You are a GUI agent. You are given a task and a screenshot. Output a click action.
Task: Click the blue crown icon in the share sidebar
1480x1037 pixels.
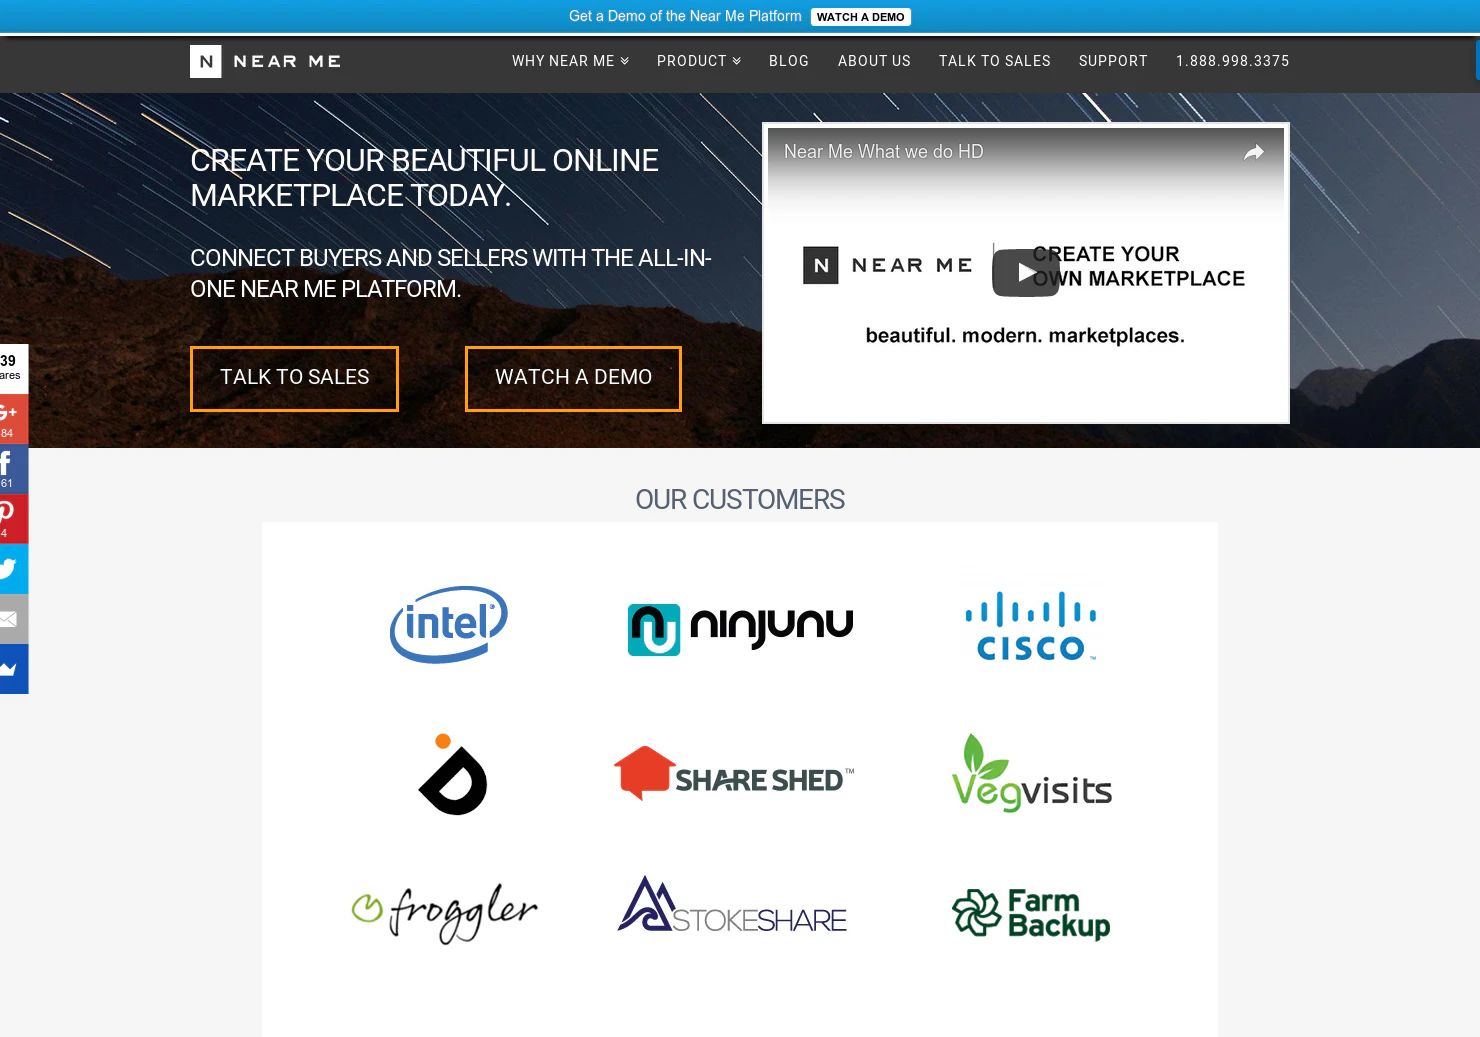[x=14, y=669]
